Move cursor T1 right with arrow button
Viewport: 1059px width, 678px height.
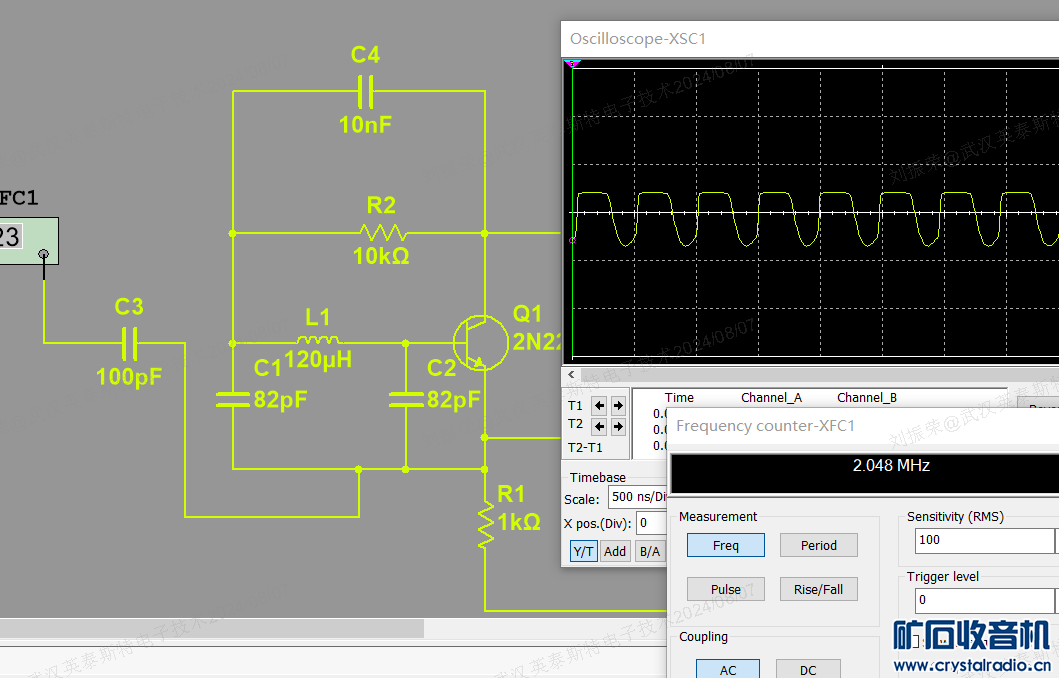[x=618, y=406]
